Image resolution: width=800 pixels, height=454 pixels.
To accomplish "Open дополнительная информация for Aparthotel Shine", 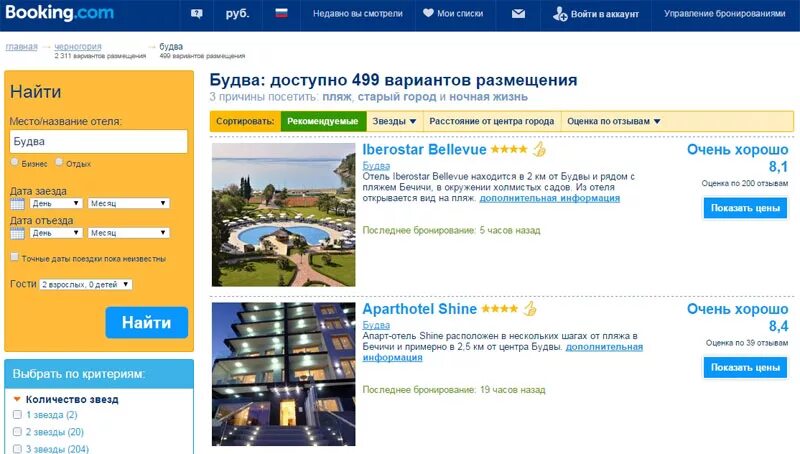I will coord(604,347).
